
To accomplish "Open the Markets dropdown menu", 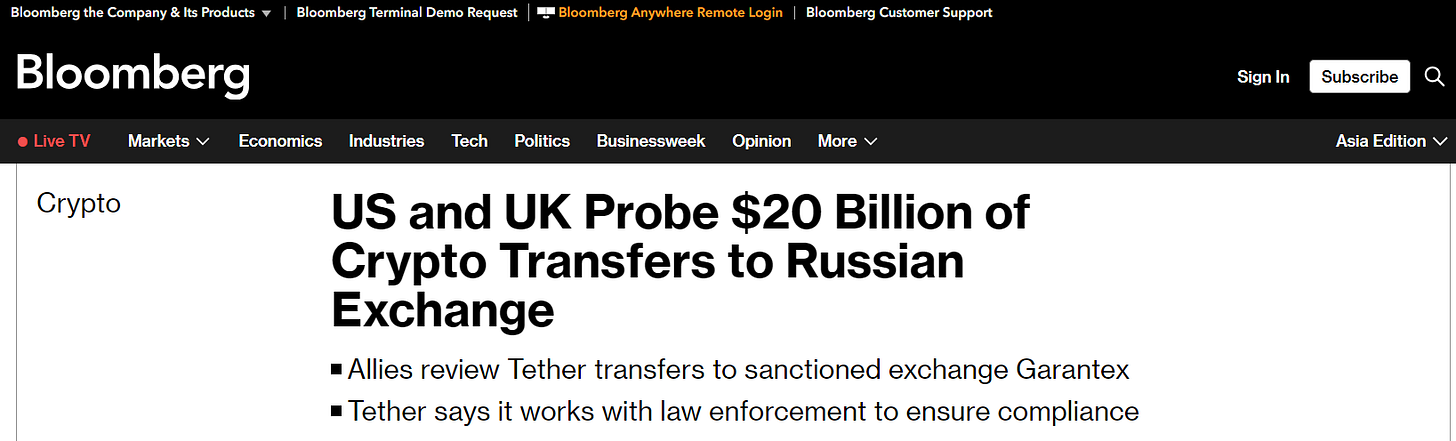I will [168, 141].
